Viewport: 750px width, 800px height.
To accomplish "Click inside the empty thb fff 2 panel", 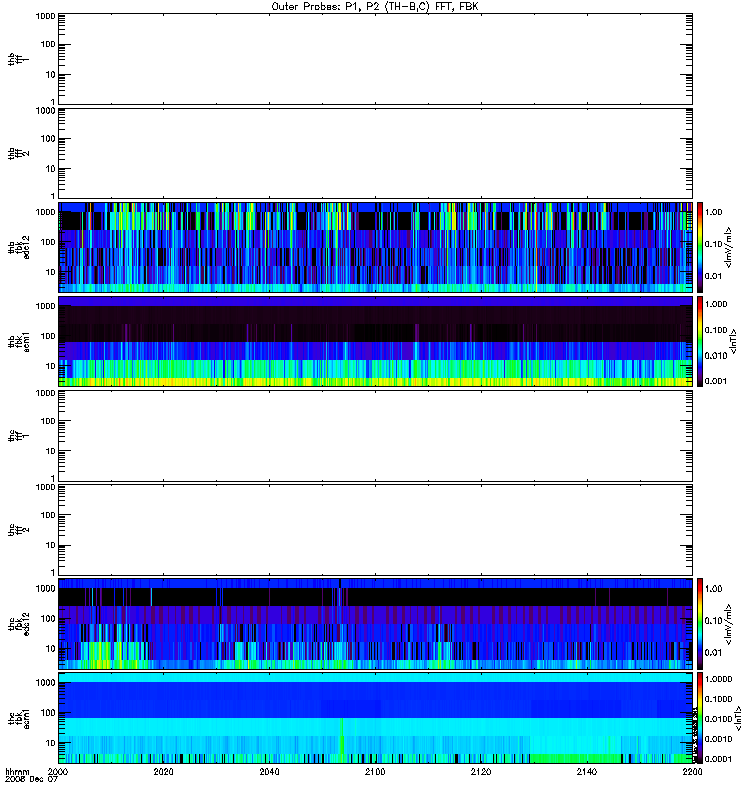I will pos(376,153).
